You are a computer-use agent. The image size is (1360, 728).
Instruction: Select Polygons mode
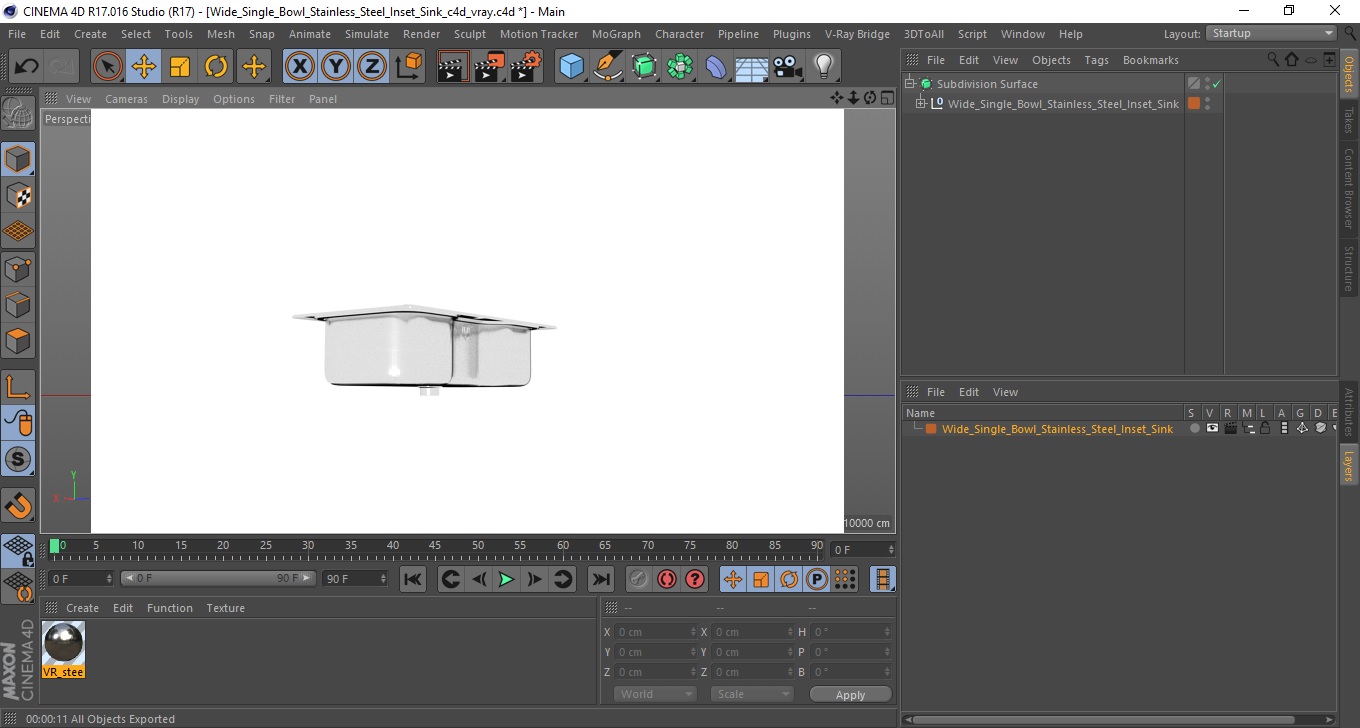coord(18,340)
